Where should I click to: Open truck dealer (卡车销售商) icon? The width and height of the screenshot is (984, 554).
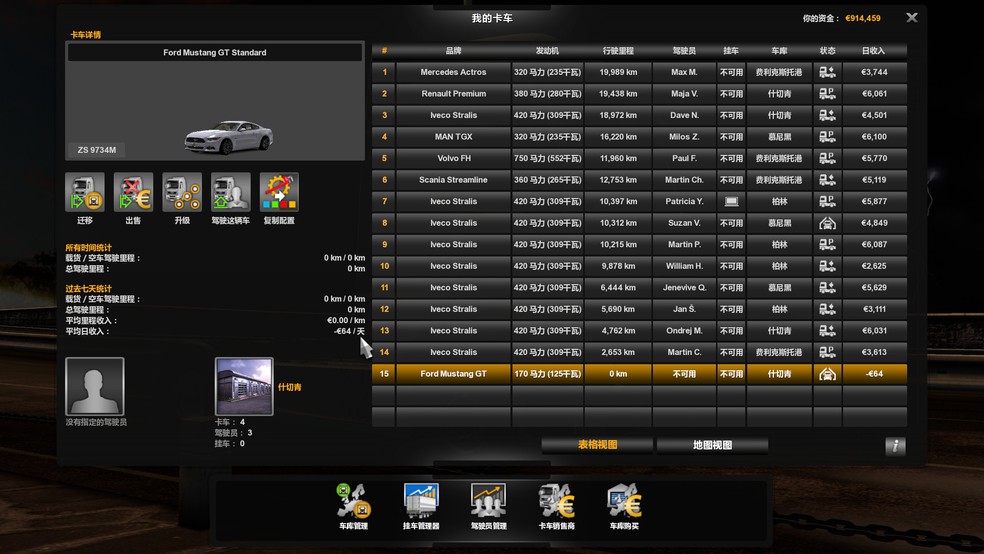tap(557, 501)
